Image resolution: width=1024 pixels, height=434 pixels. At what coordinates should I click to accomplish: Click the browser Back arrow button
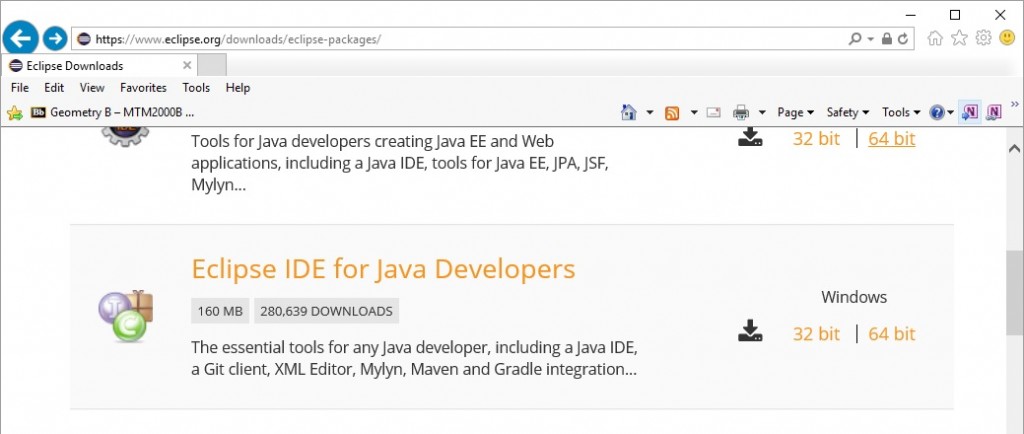point(20,39)
